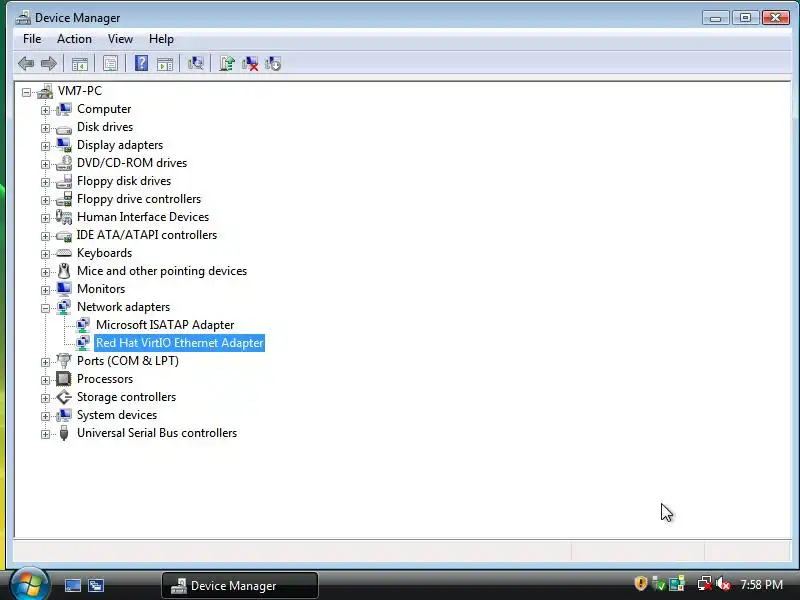Open the Help menu
Screen dimensions: 800x600
click(161, 39)
